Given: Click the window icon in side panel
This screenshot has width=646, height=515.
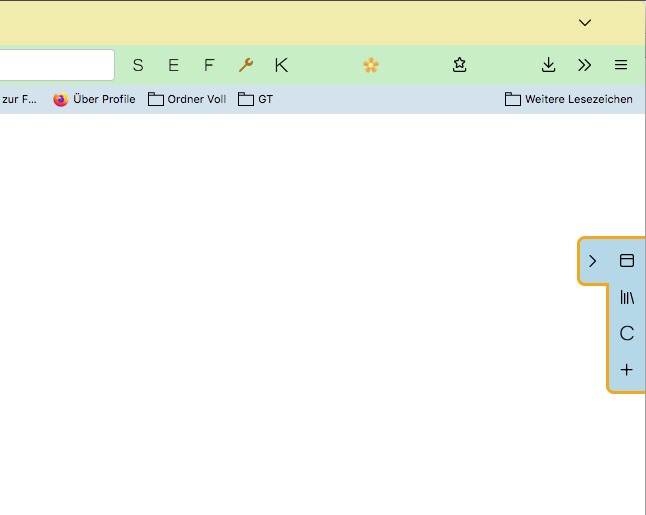Looking at the screenshot, I should coord(627,261).
